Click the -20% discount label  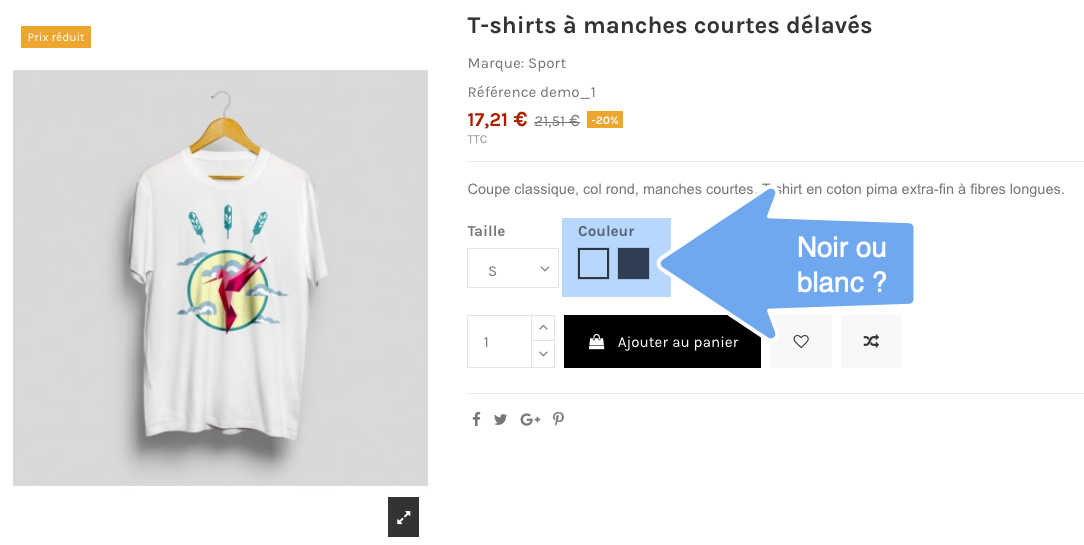click(605, 120)
